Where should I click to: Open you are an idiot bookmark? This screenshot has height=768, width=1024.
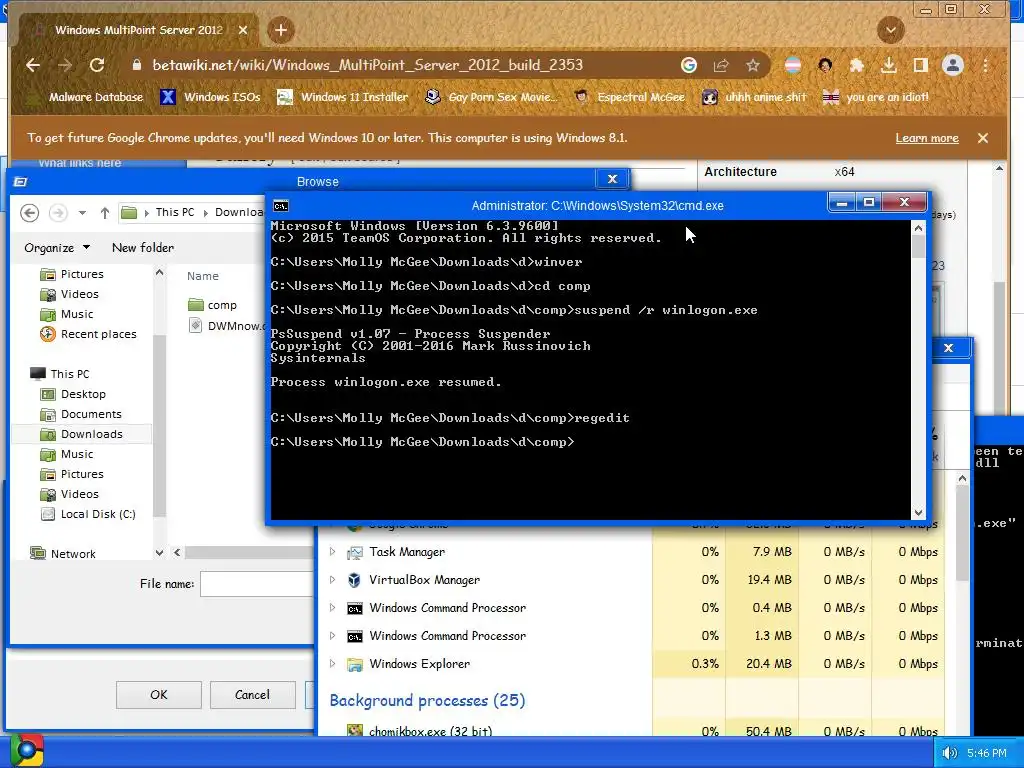point(875,97)
